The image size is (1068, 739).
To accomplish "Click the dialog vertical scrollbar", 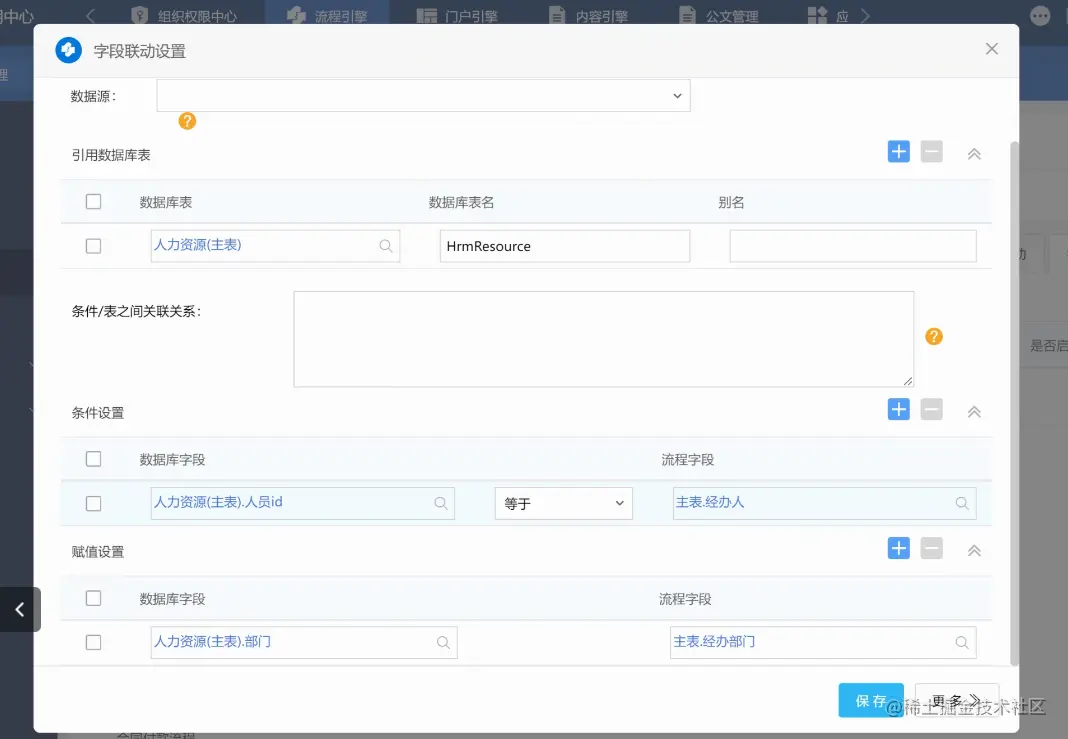I will [x=1014, y=403].
